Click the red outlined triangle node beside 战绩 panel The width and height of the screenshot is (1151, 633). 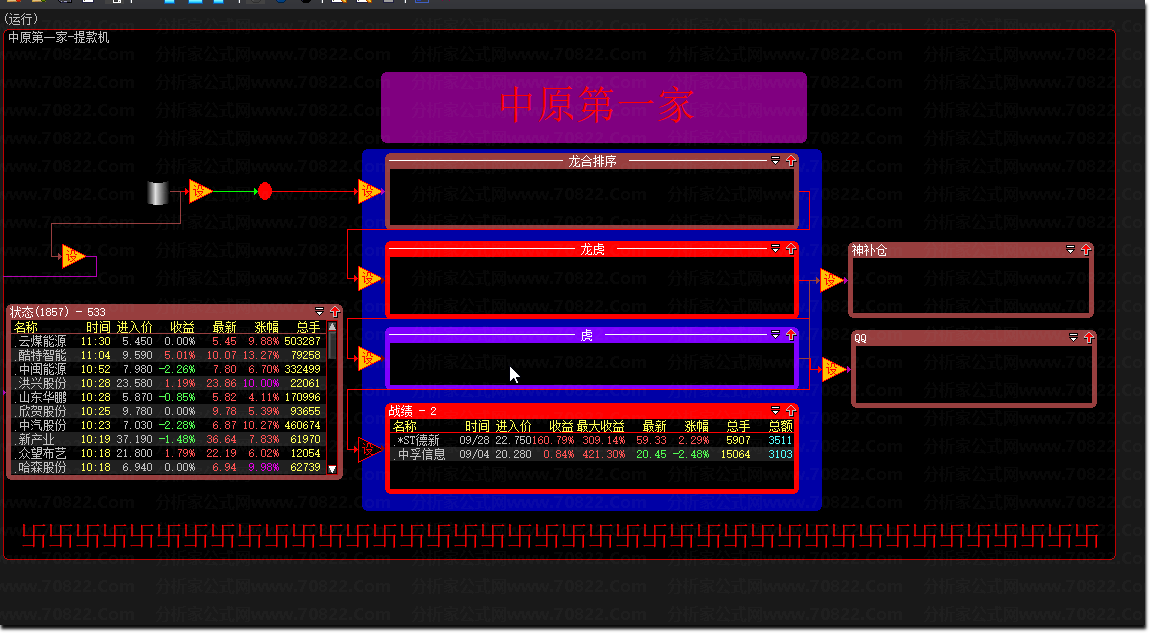point(369,449)
